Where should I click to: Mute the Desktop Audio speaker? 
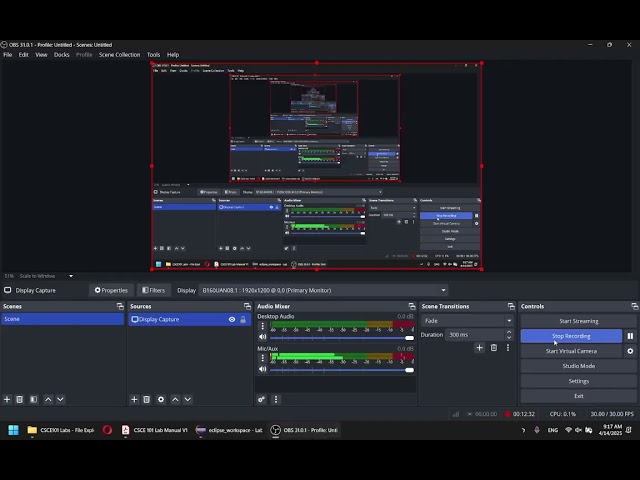[x=263, y=338]
